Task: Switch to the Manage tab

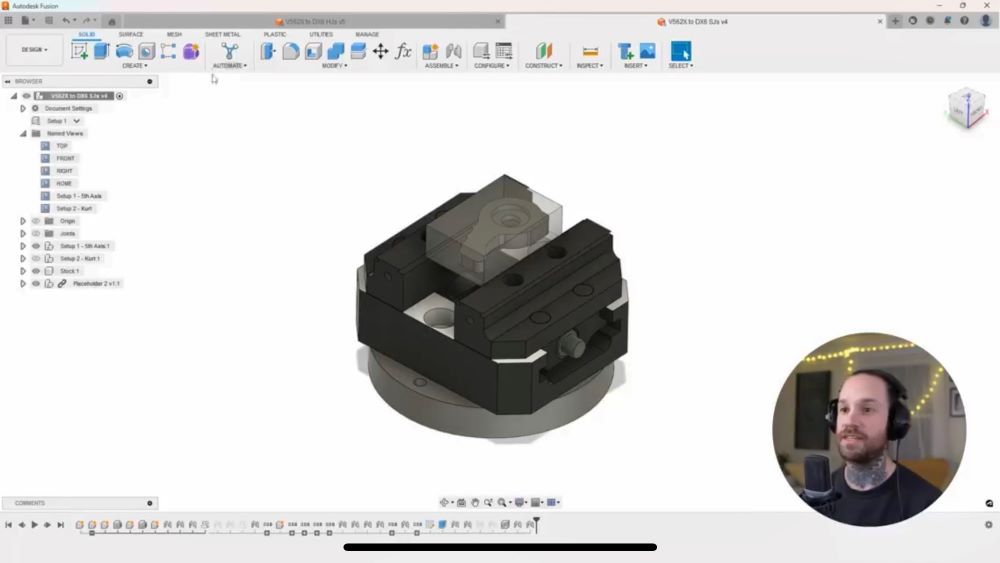Action: click(367, 34)
